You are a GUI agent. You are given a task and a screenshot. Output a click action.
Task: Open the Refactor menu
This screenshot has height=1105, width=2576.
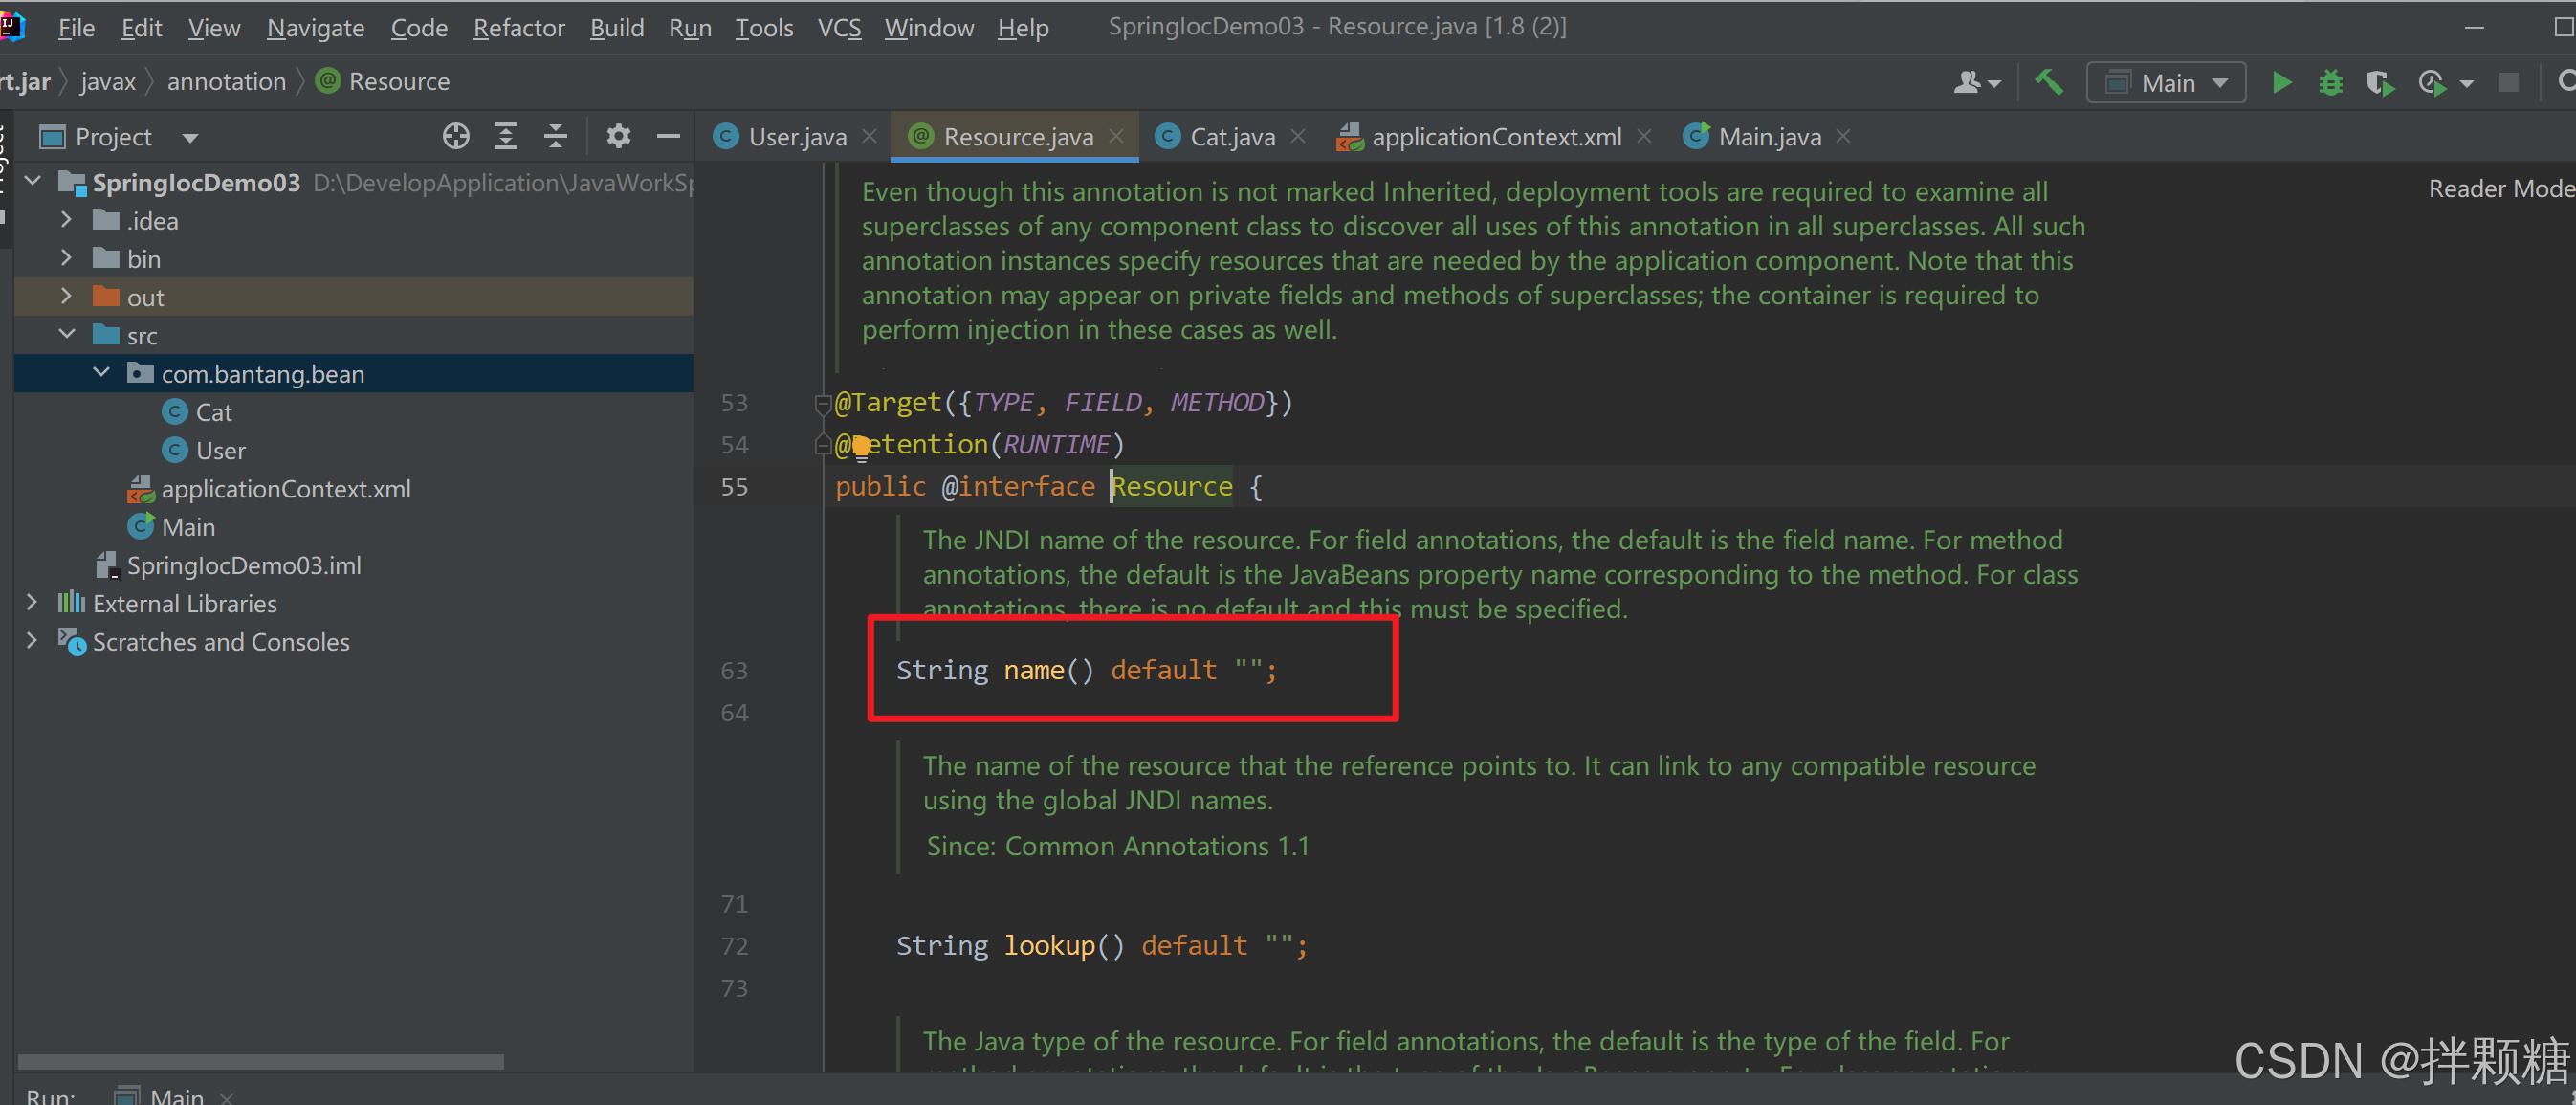tap(518, 28)
